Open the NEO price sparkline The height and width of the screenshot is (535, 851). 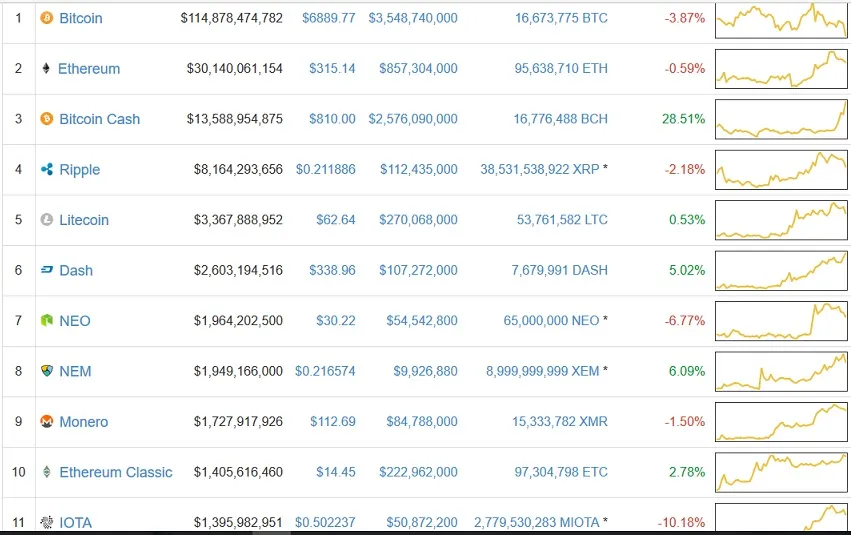[x=781, y=321]
